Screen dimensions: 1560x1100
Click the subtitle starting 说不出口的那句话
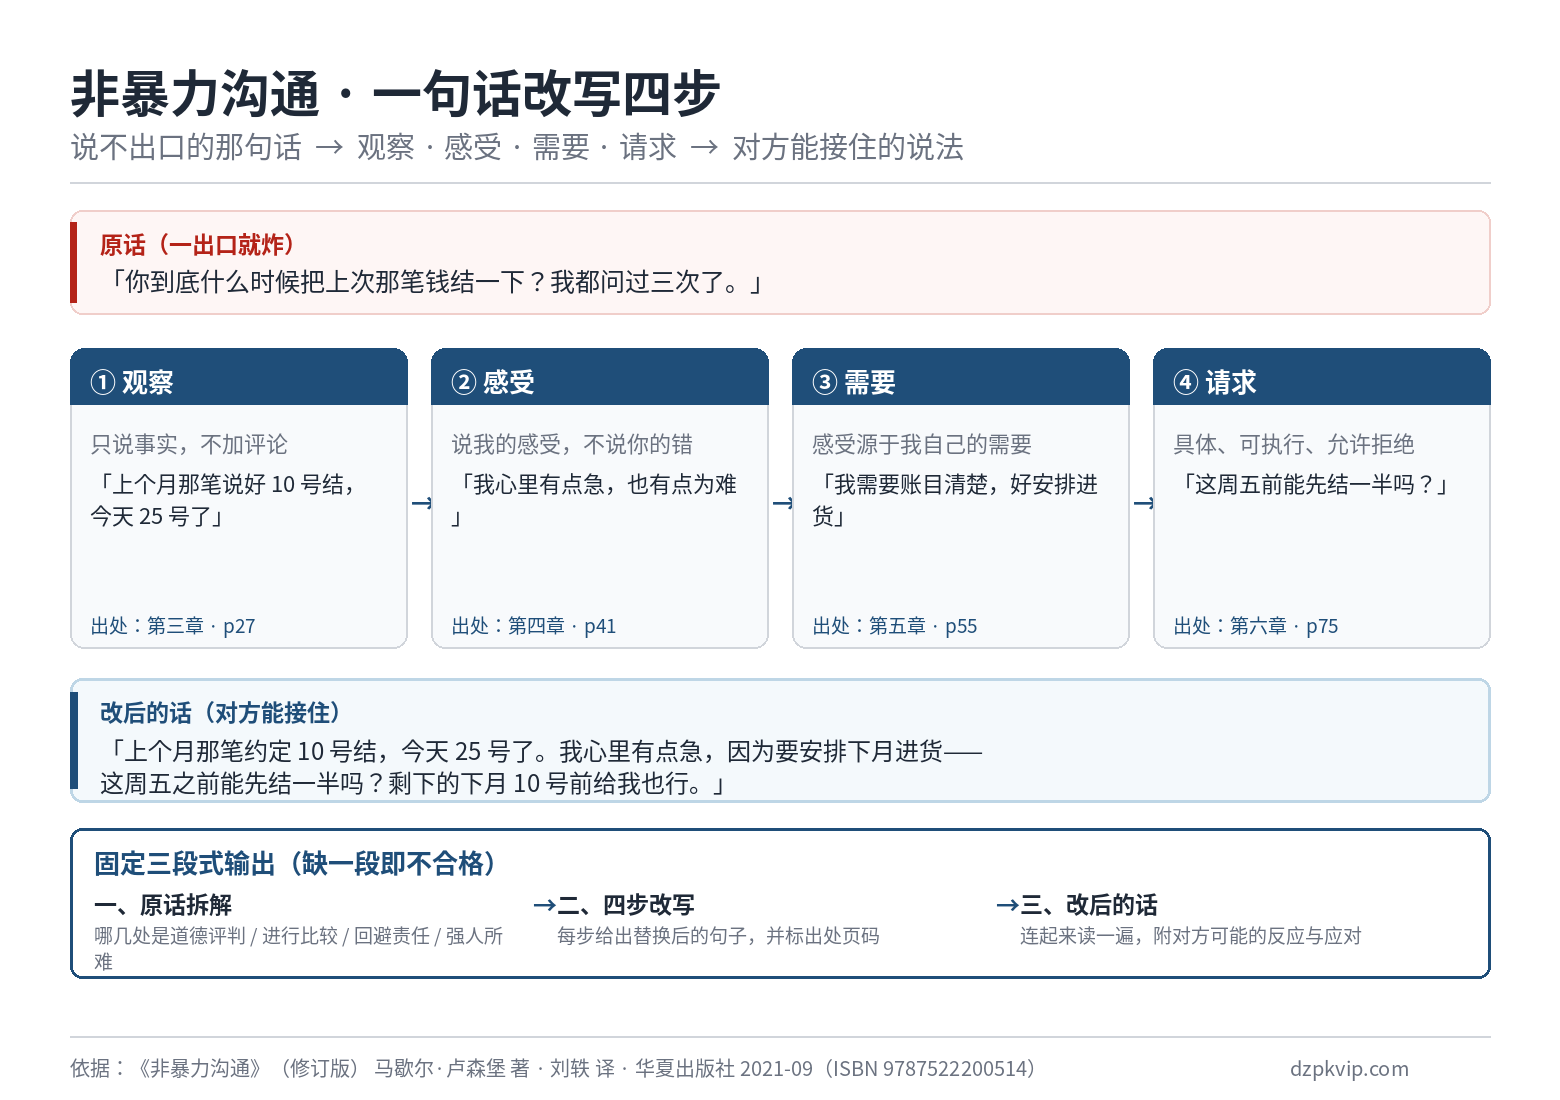517,147
